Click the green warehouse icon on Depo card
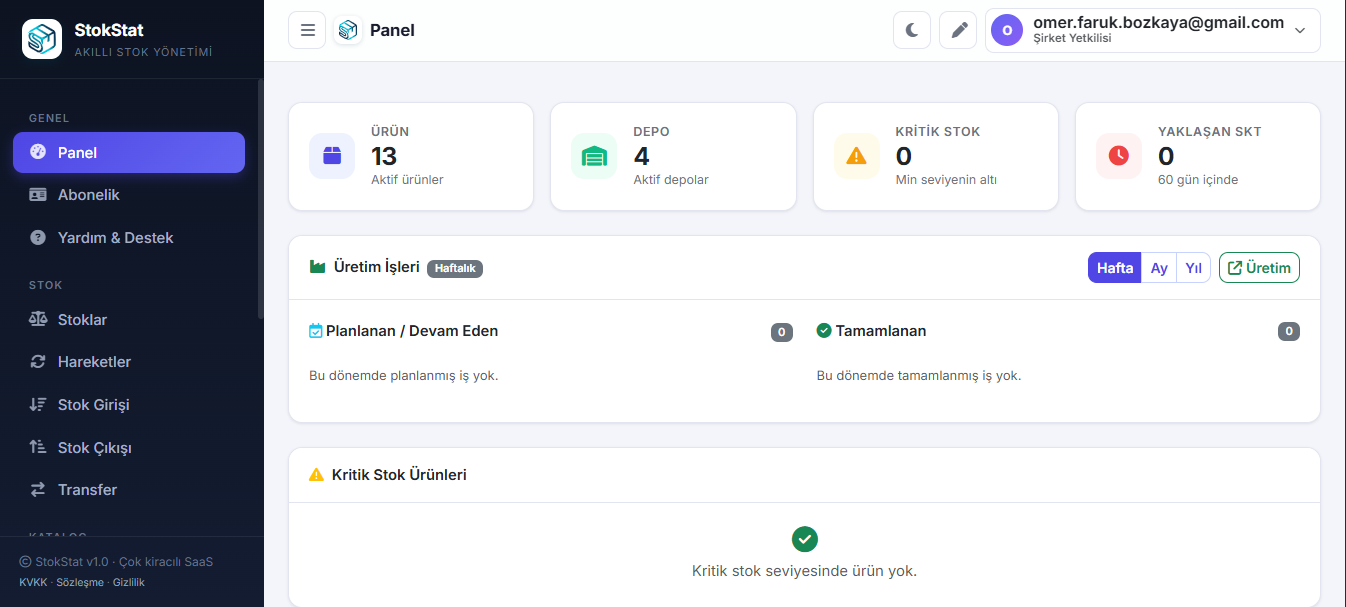1346x607 pixels. (x=594, y=156)
